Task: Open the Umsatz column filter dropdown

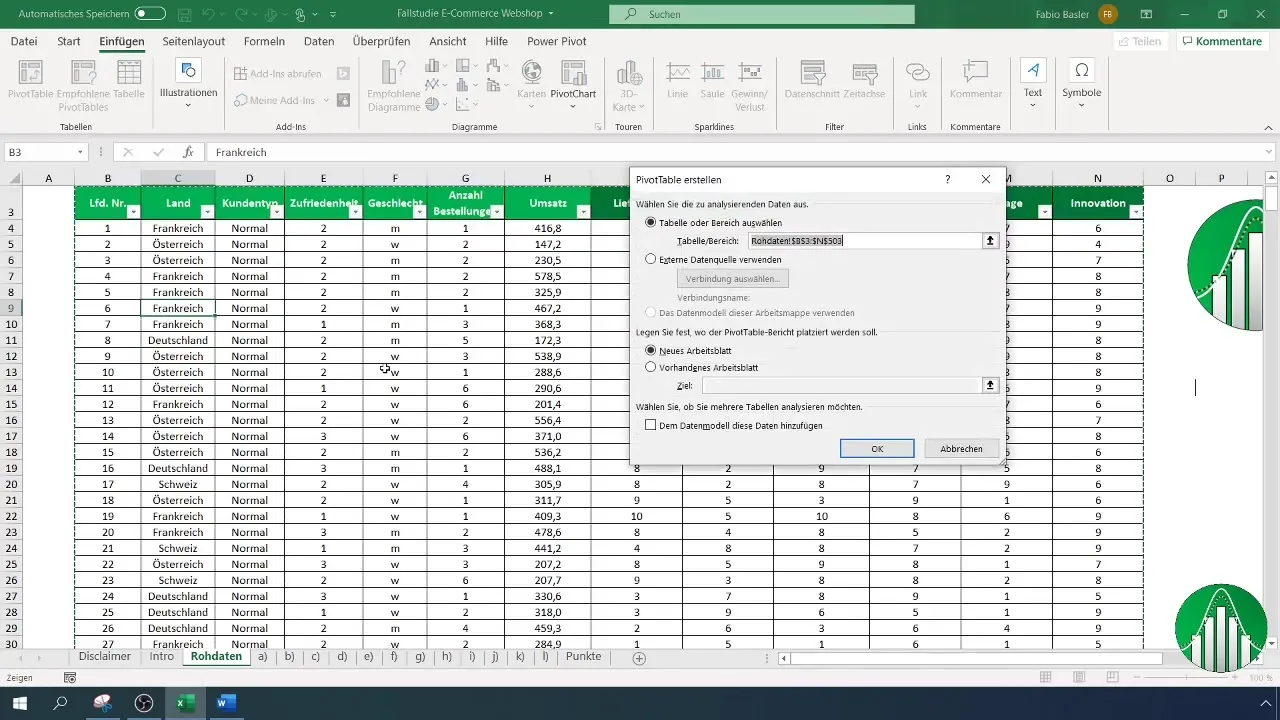Action: click(582, 212)
